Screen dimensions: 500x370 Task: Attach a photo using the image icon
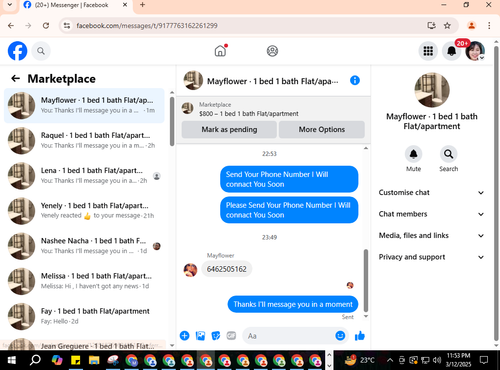tap(200, 336)
